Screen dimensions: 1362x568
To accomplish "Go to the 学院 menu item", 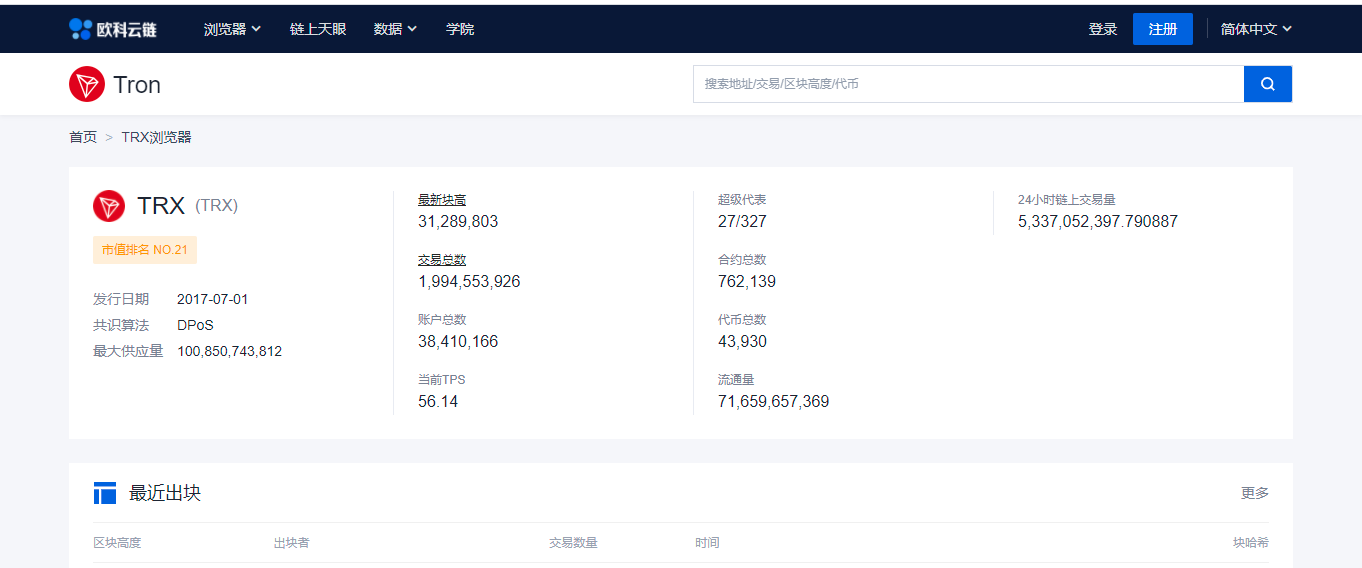I will 460,29.
